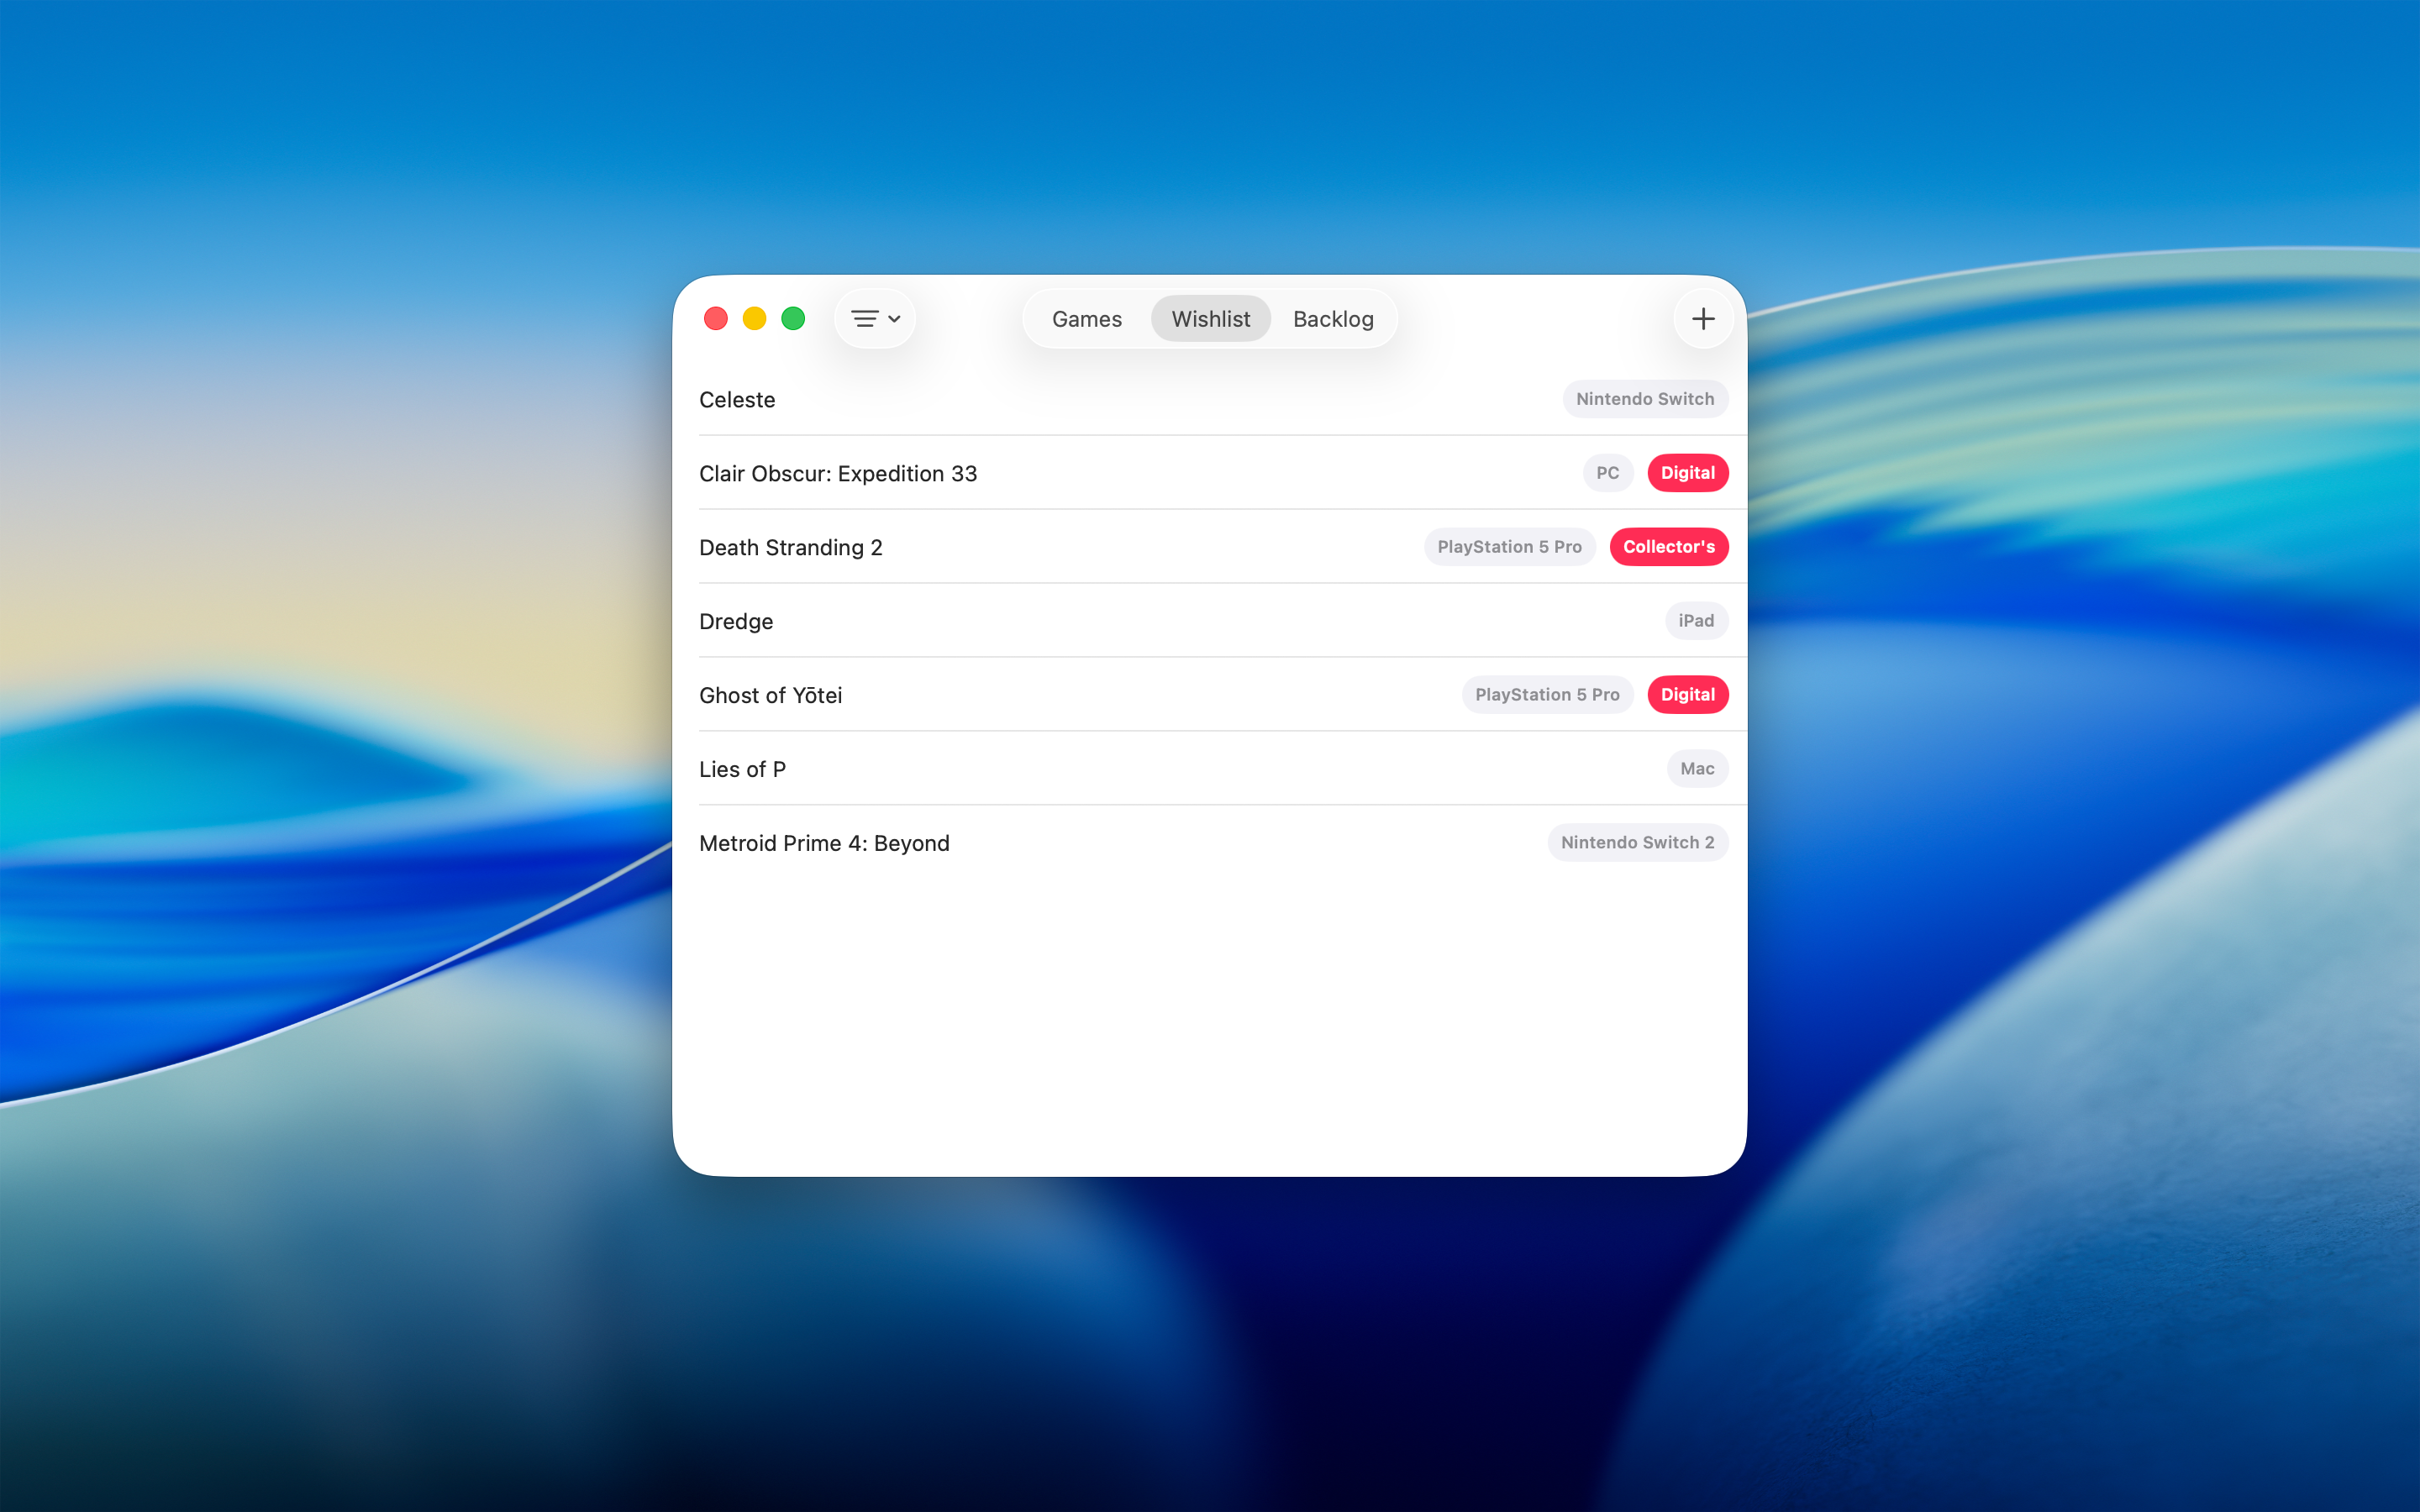This screenshot has height=1512, width=2420.
Task: Click the red Collector's badge
Action: coord(1668,547)
